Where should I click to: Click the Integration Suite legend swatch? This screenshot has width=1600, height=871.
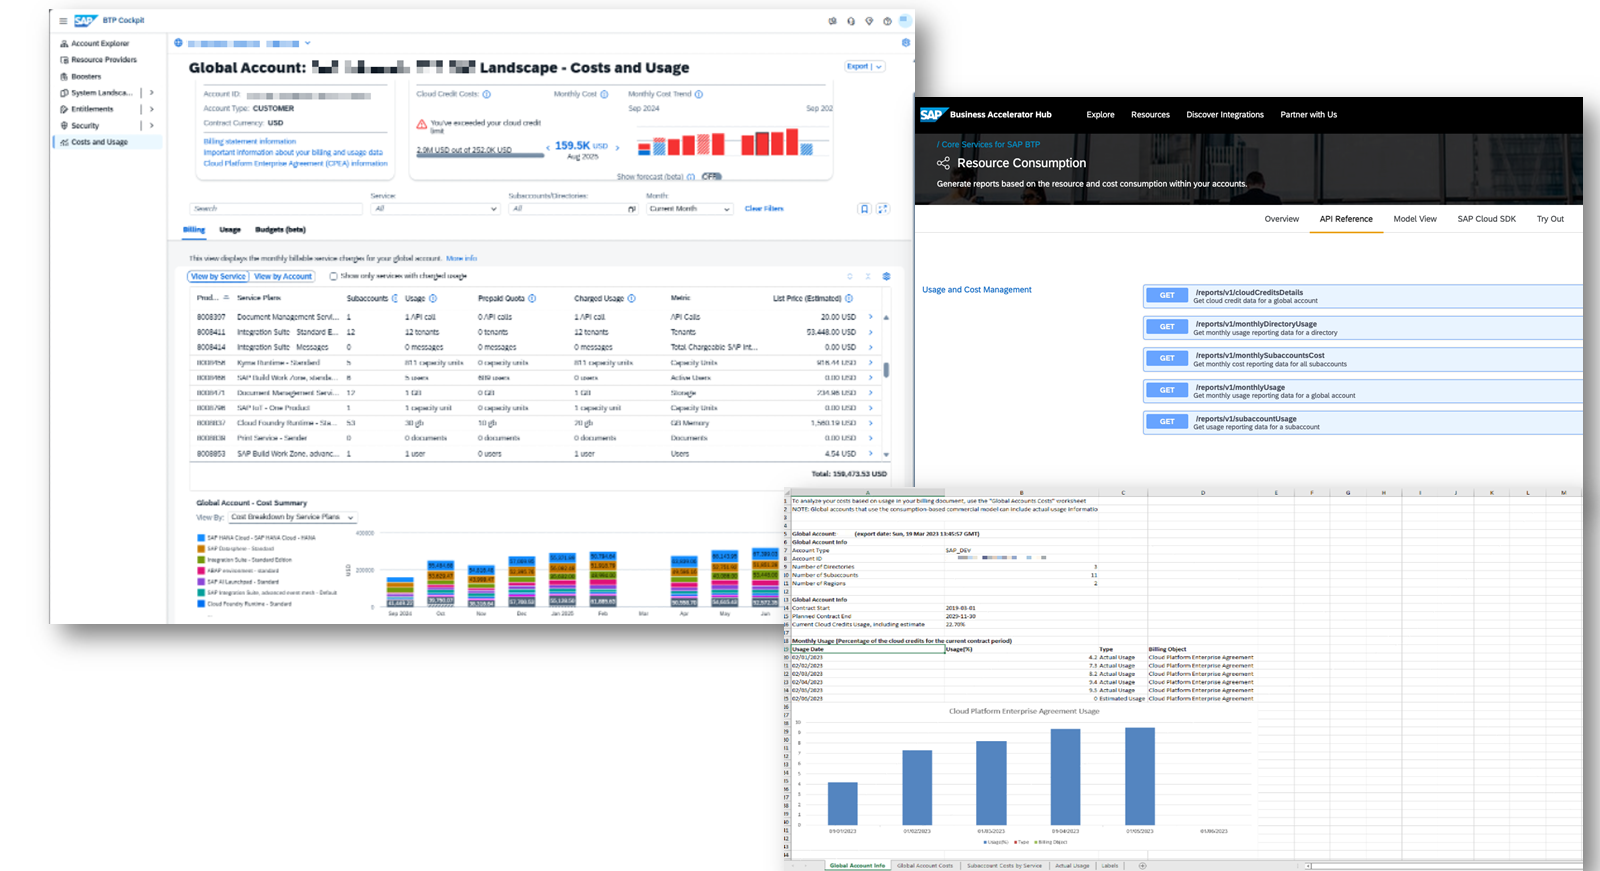pos(201,560)
